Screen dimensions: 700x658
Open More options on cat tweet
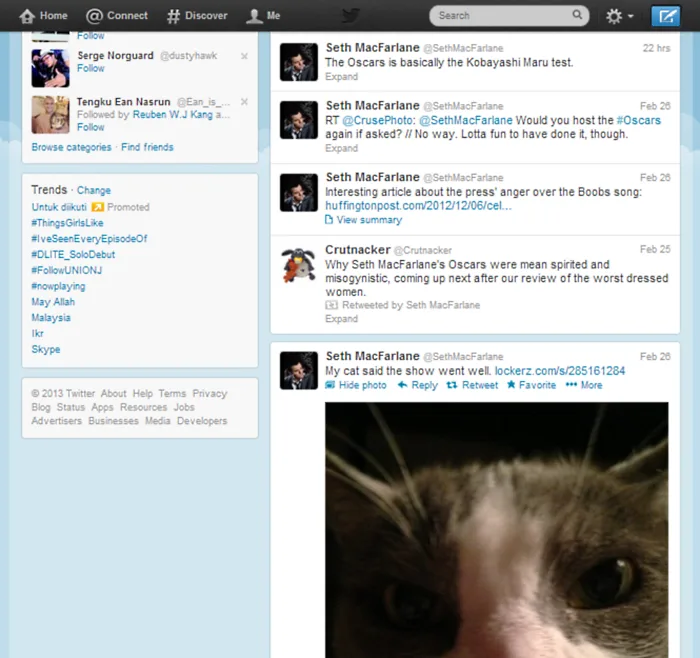click(x=584, y=385)
